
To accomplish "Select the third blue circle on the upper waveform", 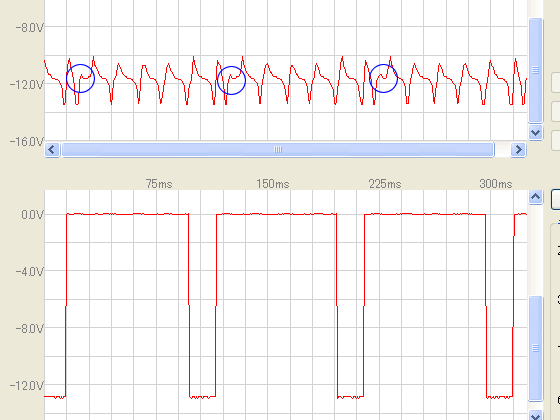I will coord(383,79).
